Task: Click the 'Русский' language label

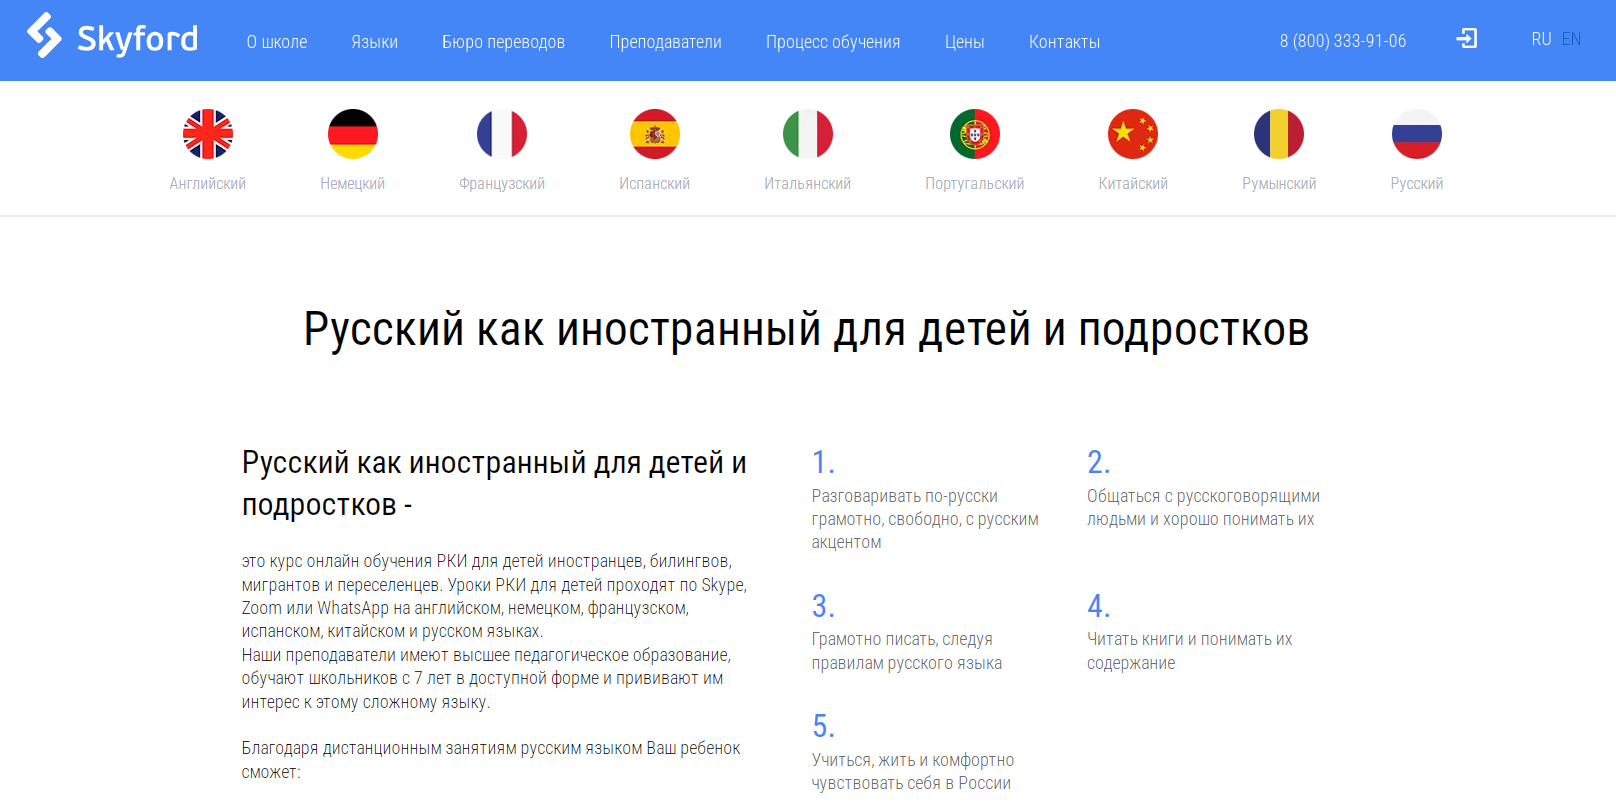Action: point(1417,184)
